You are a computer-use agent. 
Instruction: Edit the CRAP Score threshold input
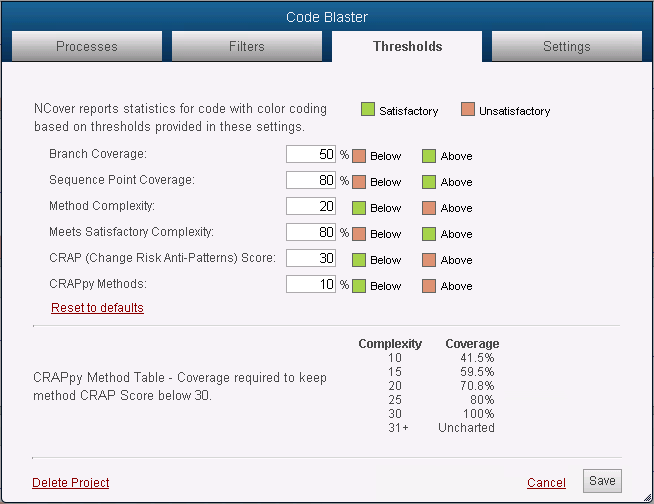tap(311, 258)
